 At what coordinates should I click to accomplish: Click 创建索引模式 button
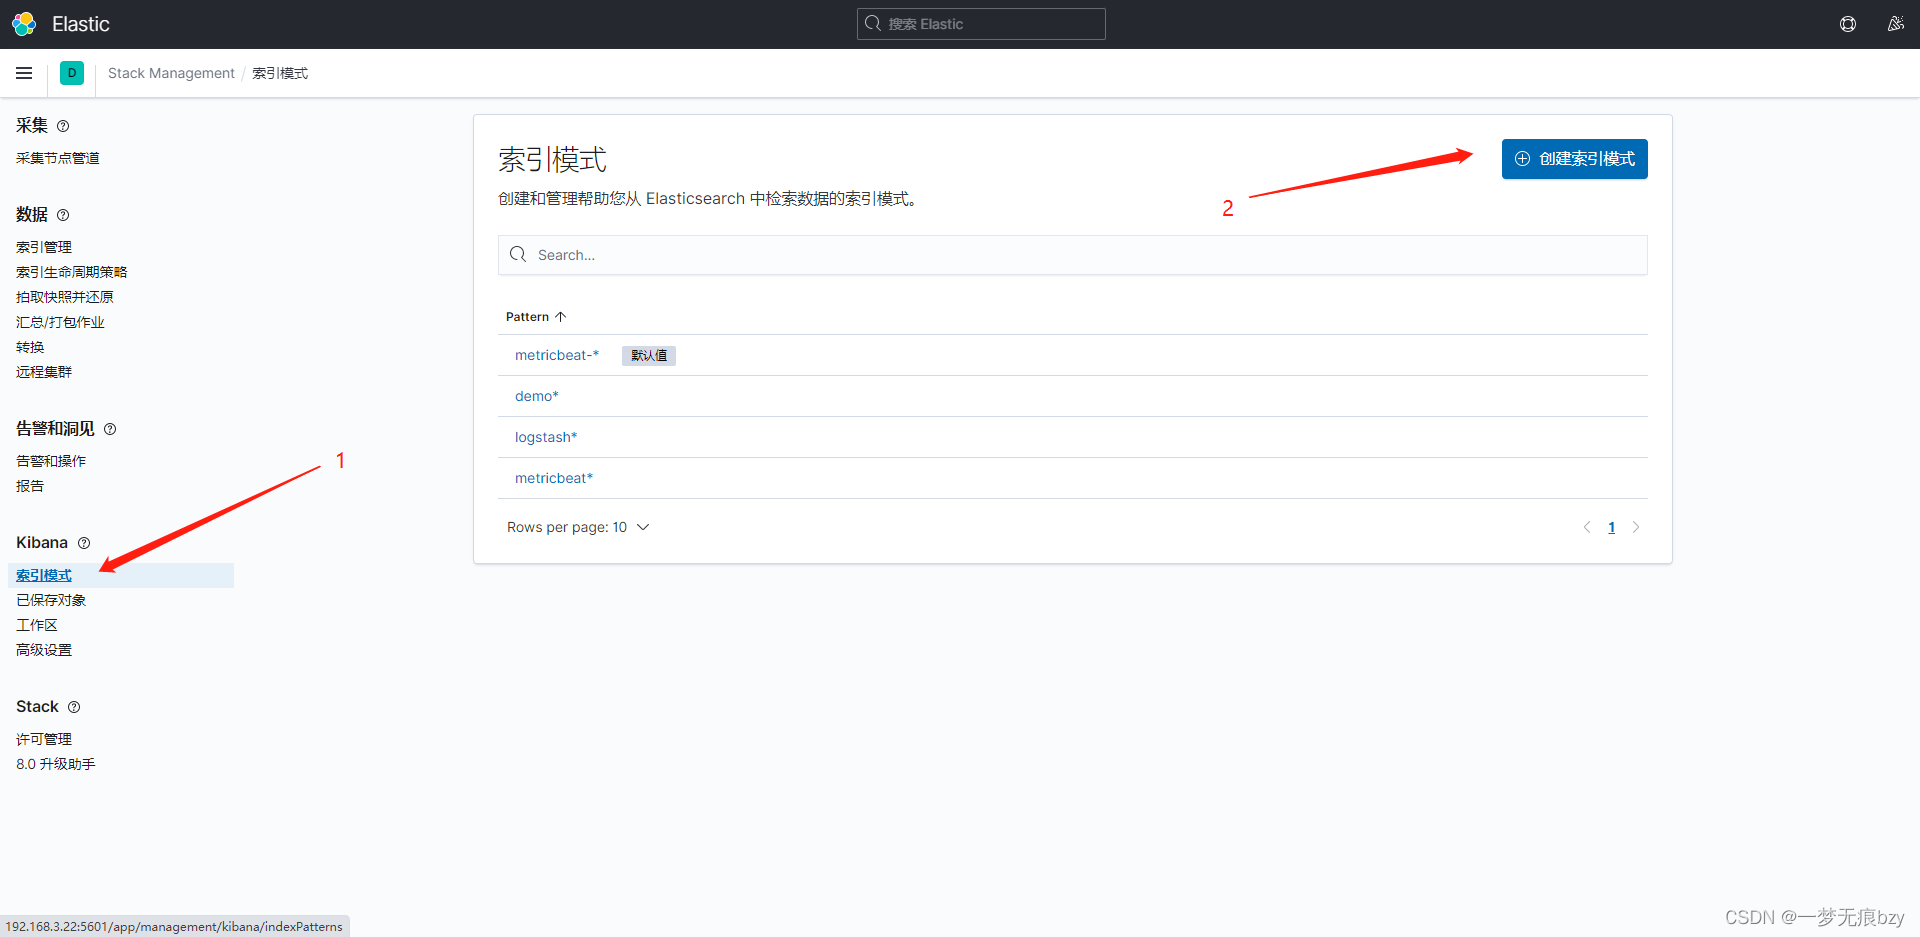(1574, 159)
